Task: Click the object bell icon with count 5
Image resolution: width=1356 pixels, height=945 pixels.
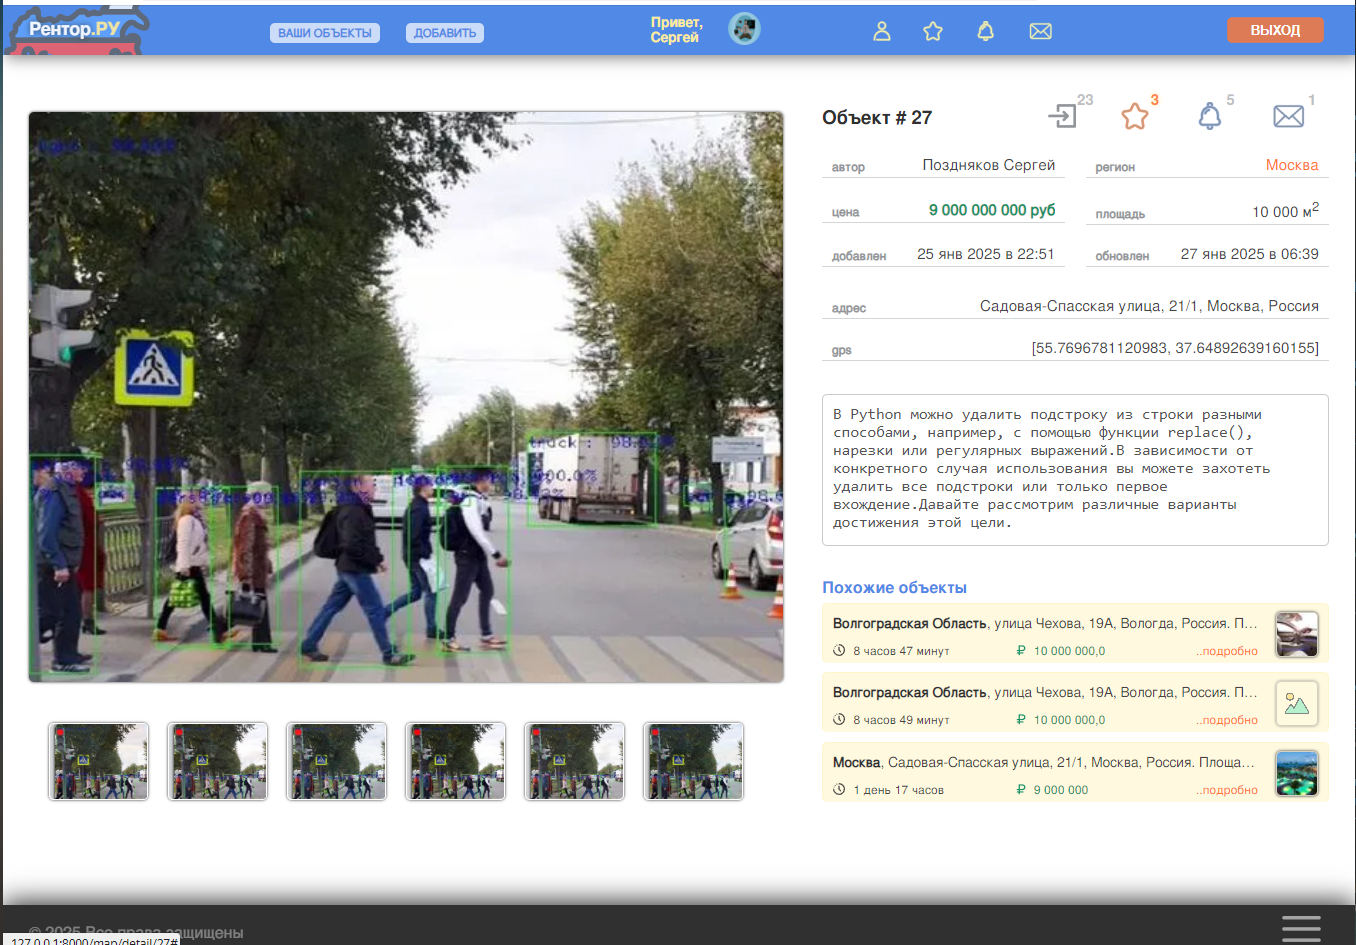Action: tap(1210, 116)
